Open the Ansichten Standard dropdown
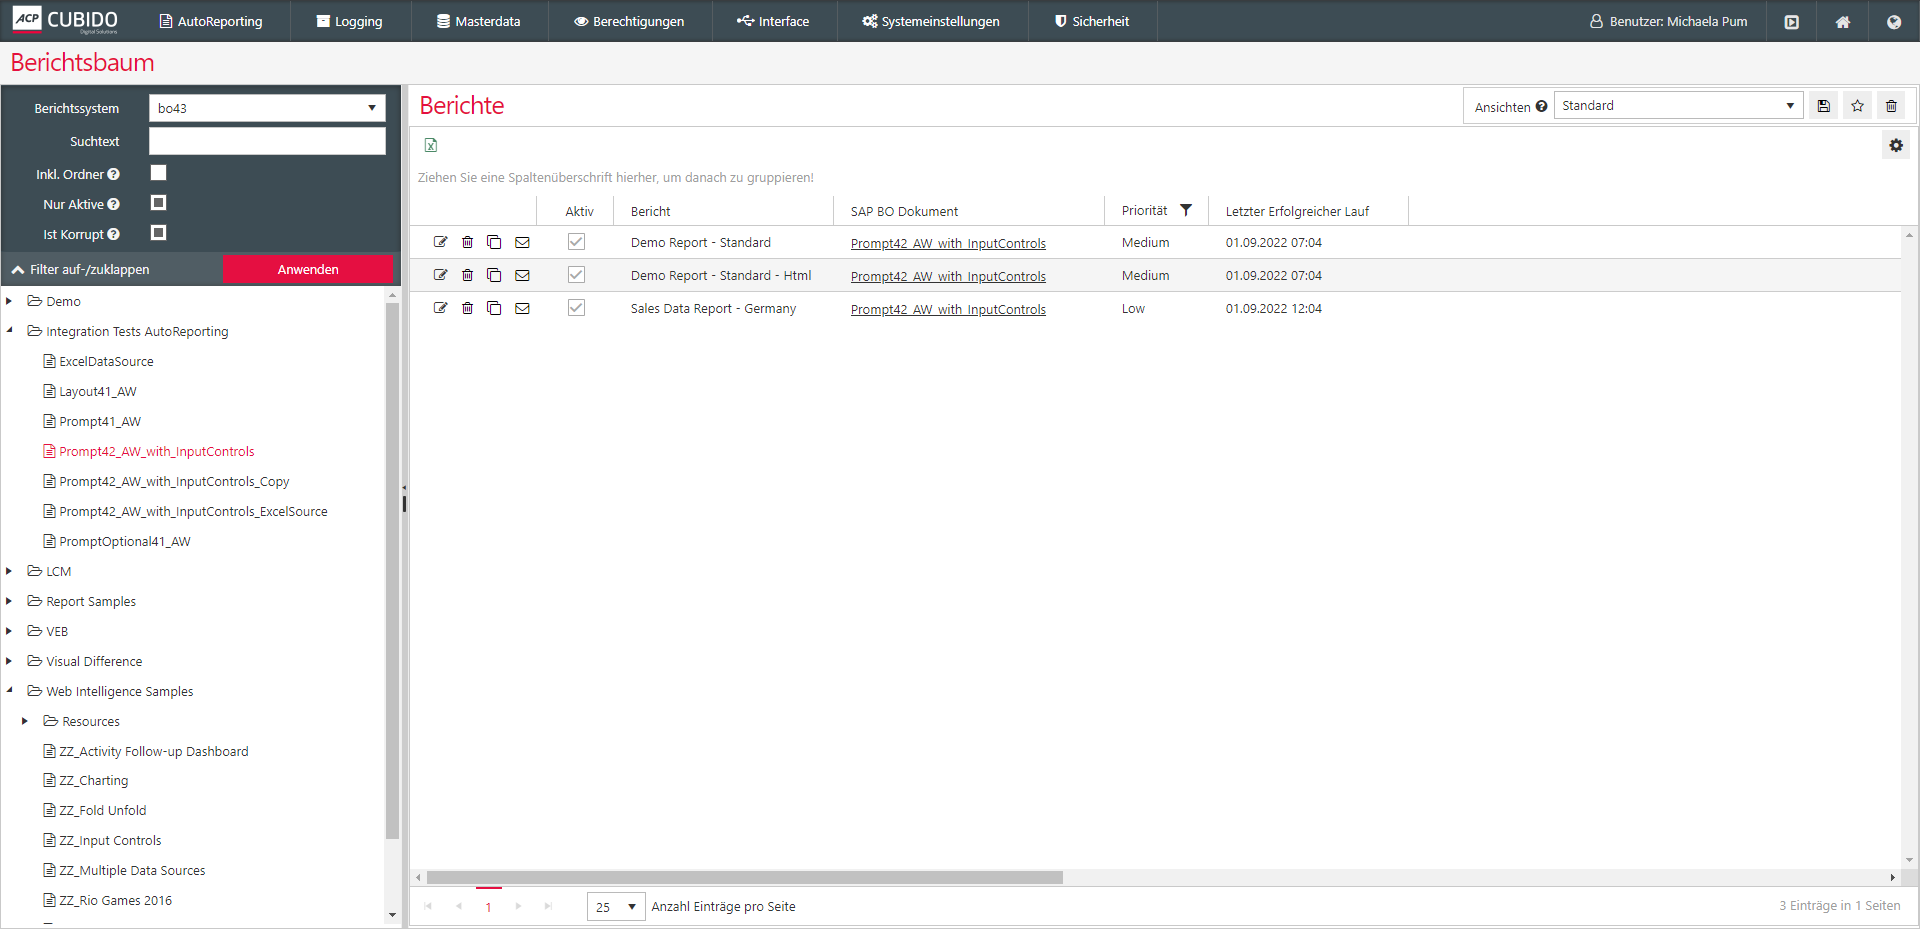Viewport: 1920px width, 929px height. coord(1679,105)
